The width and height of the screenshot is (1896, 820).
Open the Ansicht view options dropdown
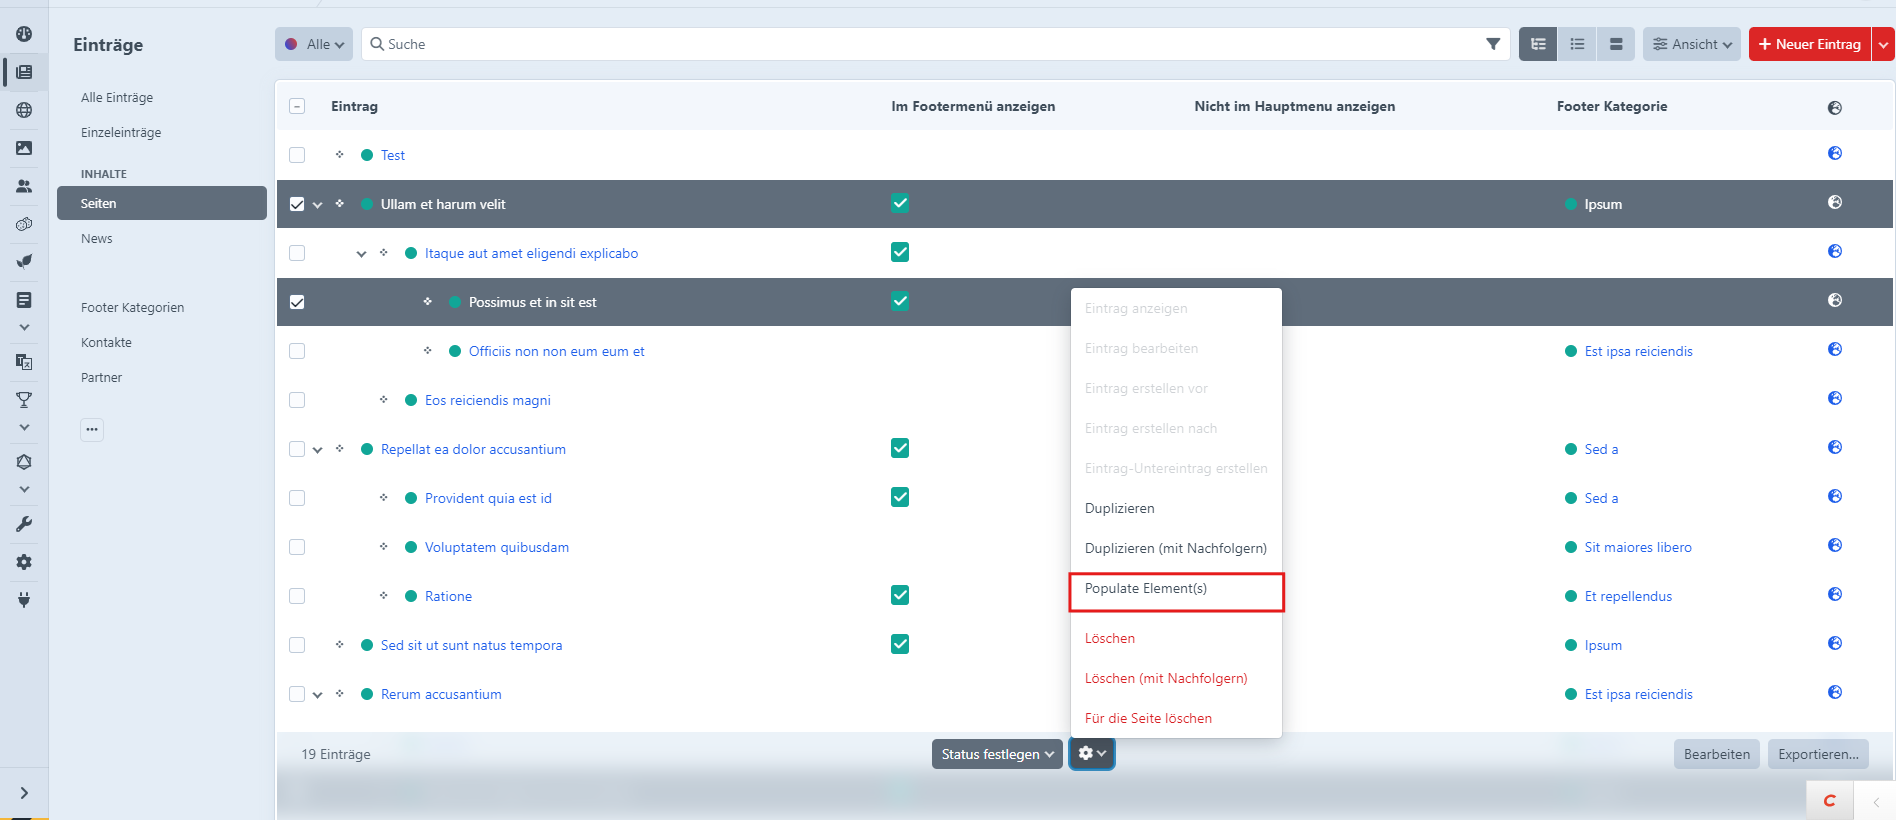tap(1691, 44)
